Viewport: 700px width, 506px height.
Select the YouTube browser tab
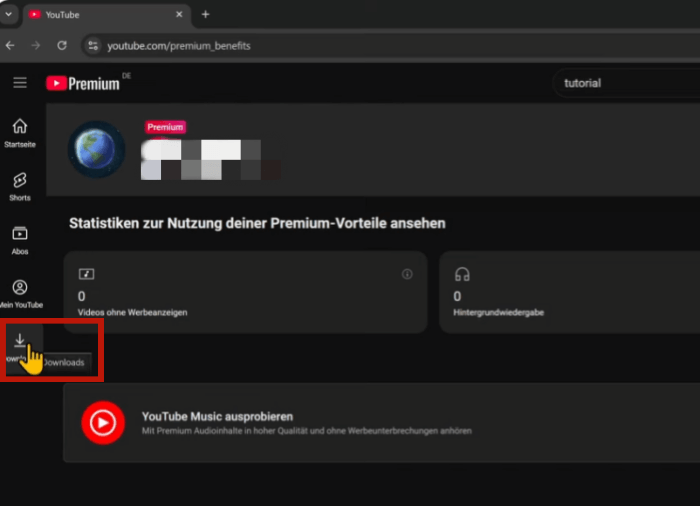[107, 15]
